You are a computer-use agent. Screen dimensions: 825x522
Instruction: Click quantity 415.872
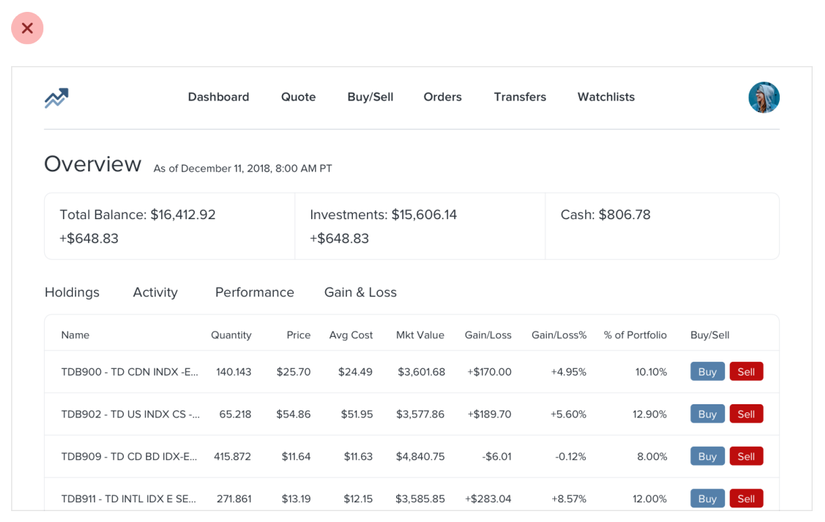[233, 456]
